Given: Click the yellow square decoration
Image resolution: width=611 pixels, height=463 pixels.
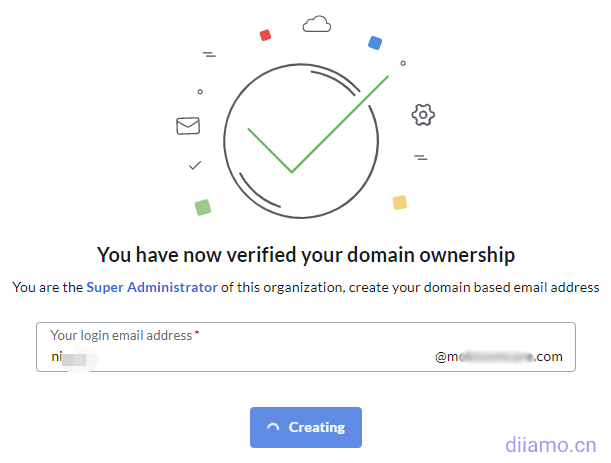Looking at the screenshot, I should pos(400,202).
